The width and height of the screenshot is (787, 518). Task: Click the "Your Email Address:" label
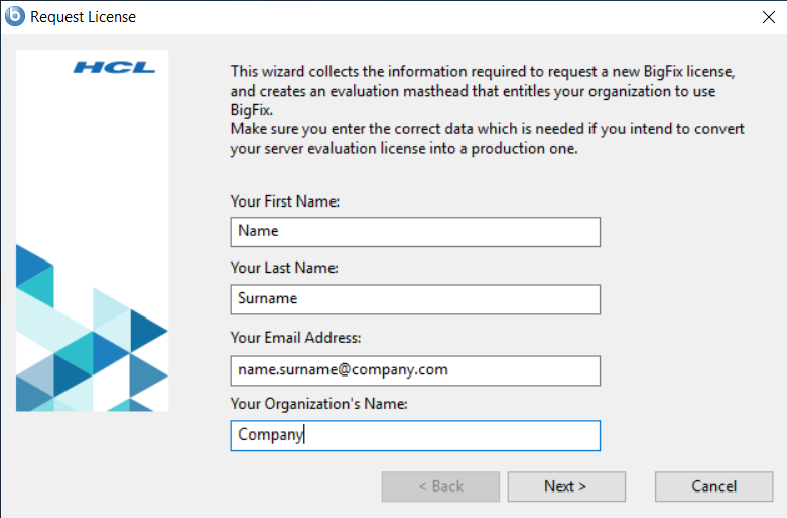click(295, 338)
